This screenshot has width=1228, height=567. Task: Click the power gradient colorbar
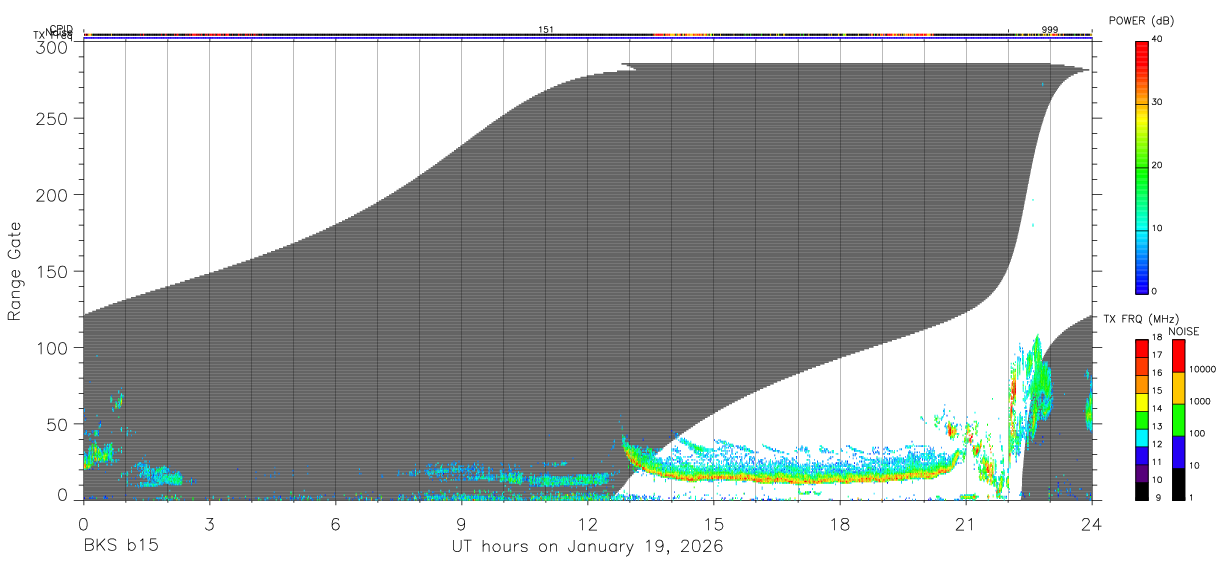[1141, 167]
